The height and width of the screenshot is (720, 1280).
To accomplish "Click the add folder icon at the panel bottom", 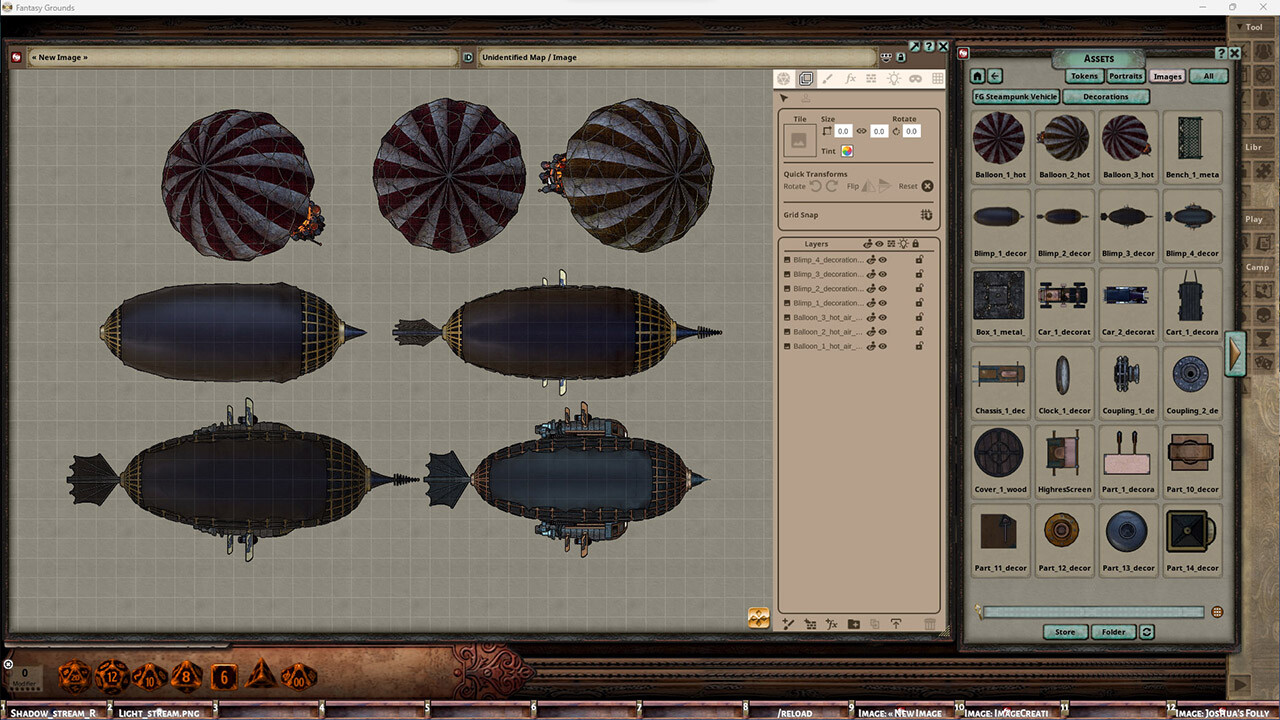I will click(x=853, y=623).
